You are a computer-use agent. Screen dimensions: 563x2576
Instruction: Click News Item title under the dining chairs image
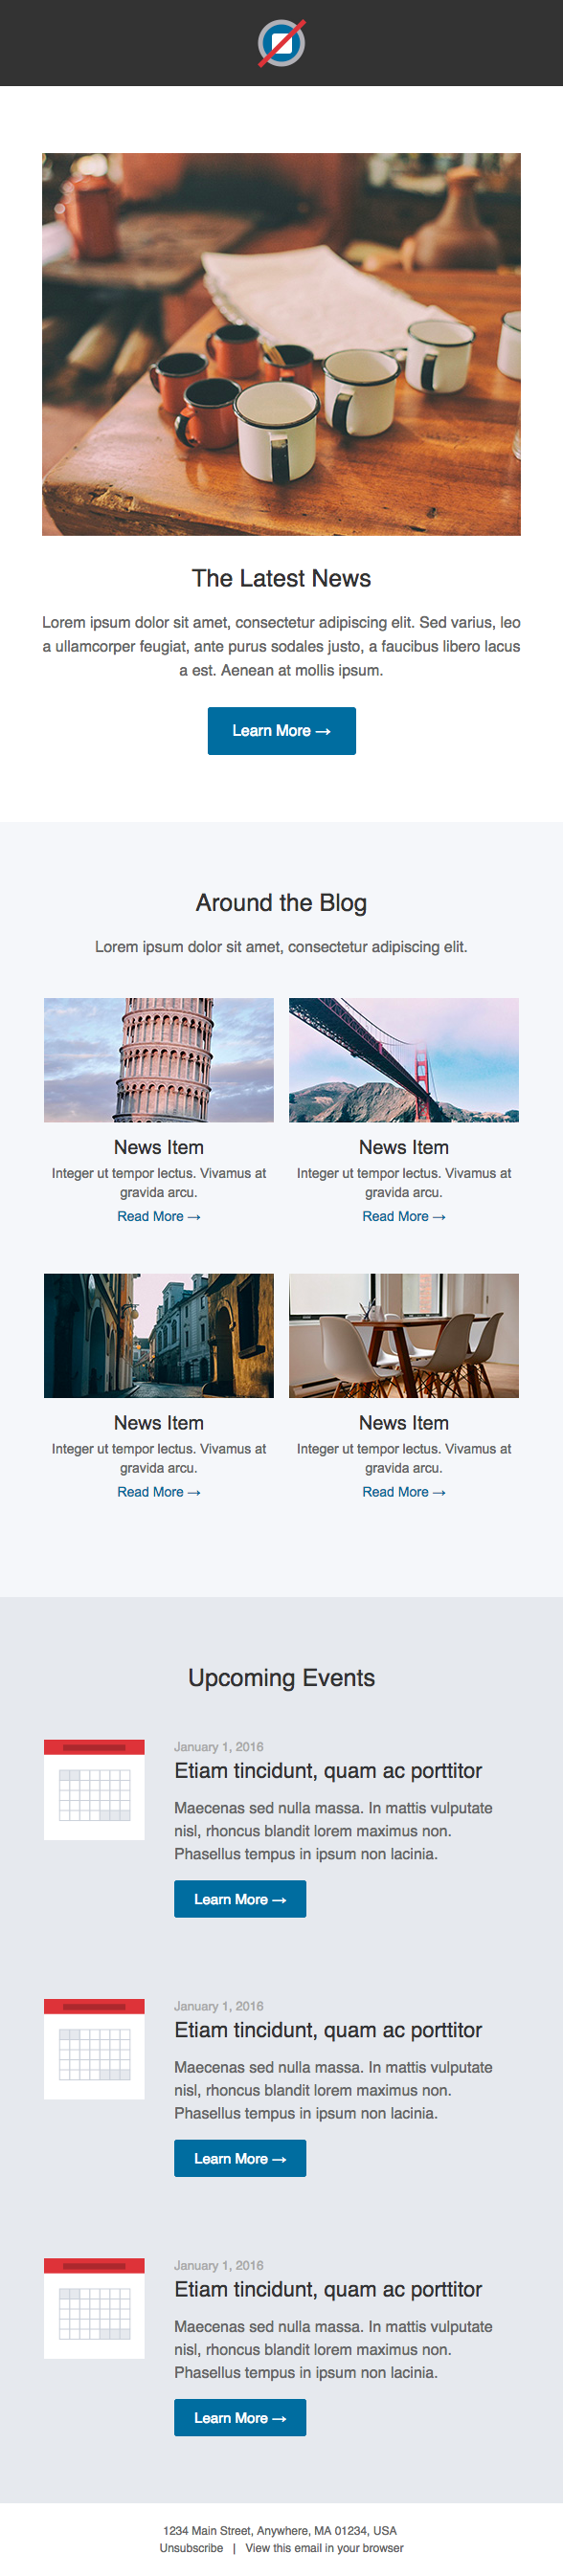click(x=404, y=1423)
